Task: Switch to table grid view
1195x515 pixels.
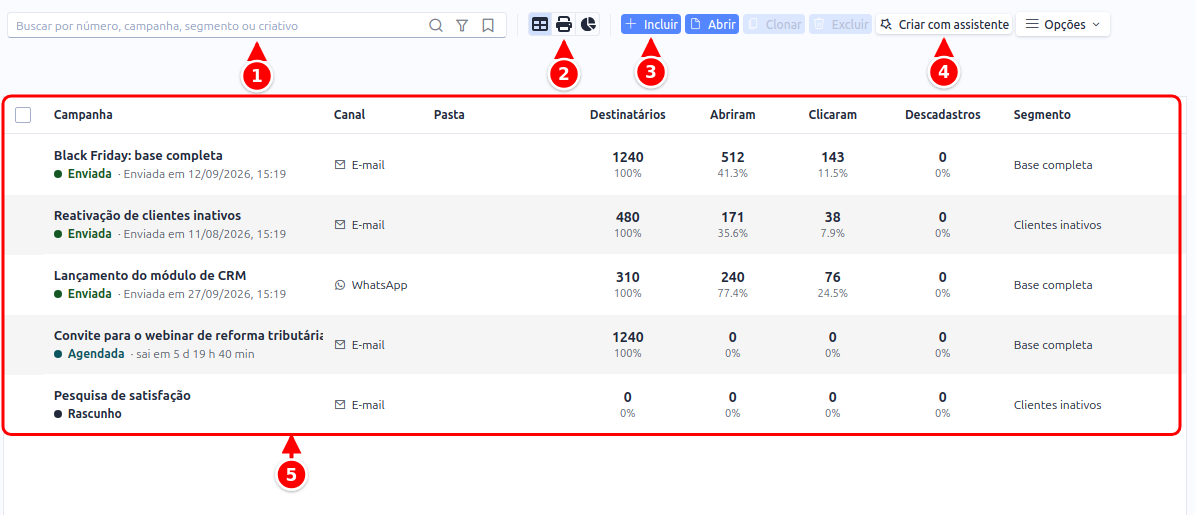Action: [540, 24]
